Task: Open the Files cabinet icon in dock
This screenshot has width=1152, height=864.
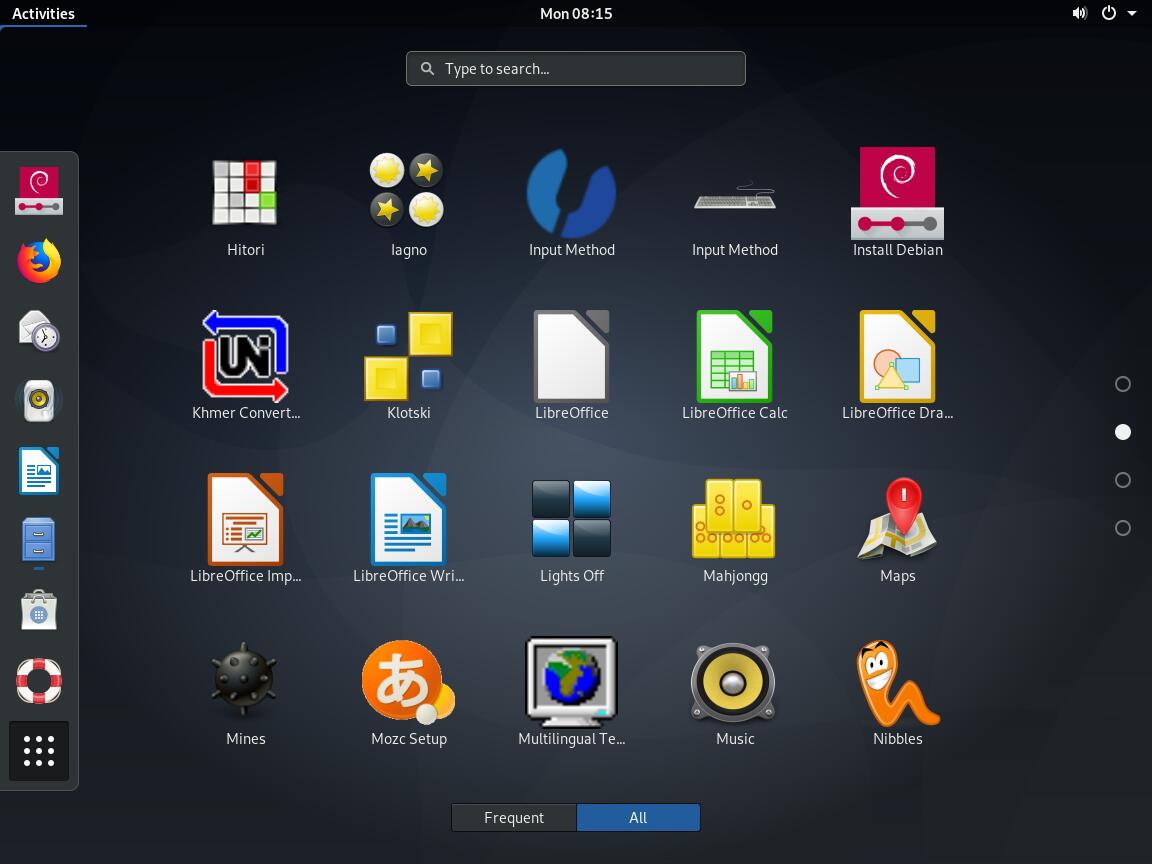Action: tap(39, 541)
